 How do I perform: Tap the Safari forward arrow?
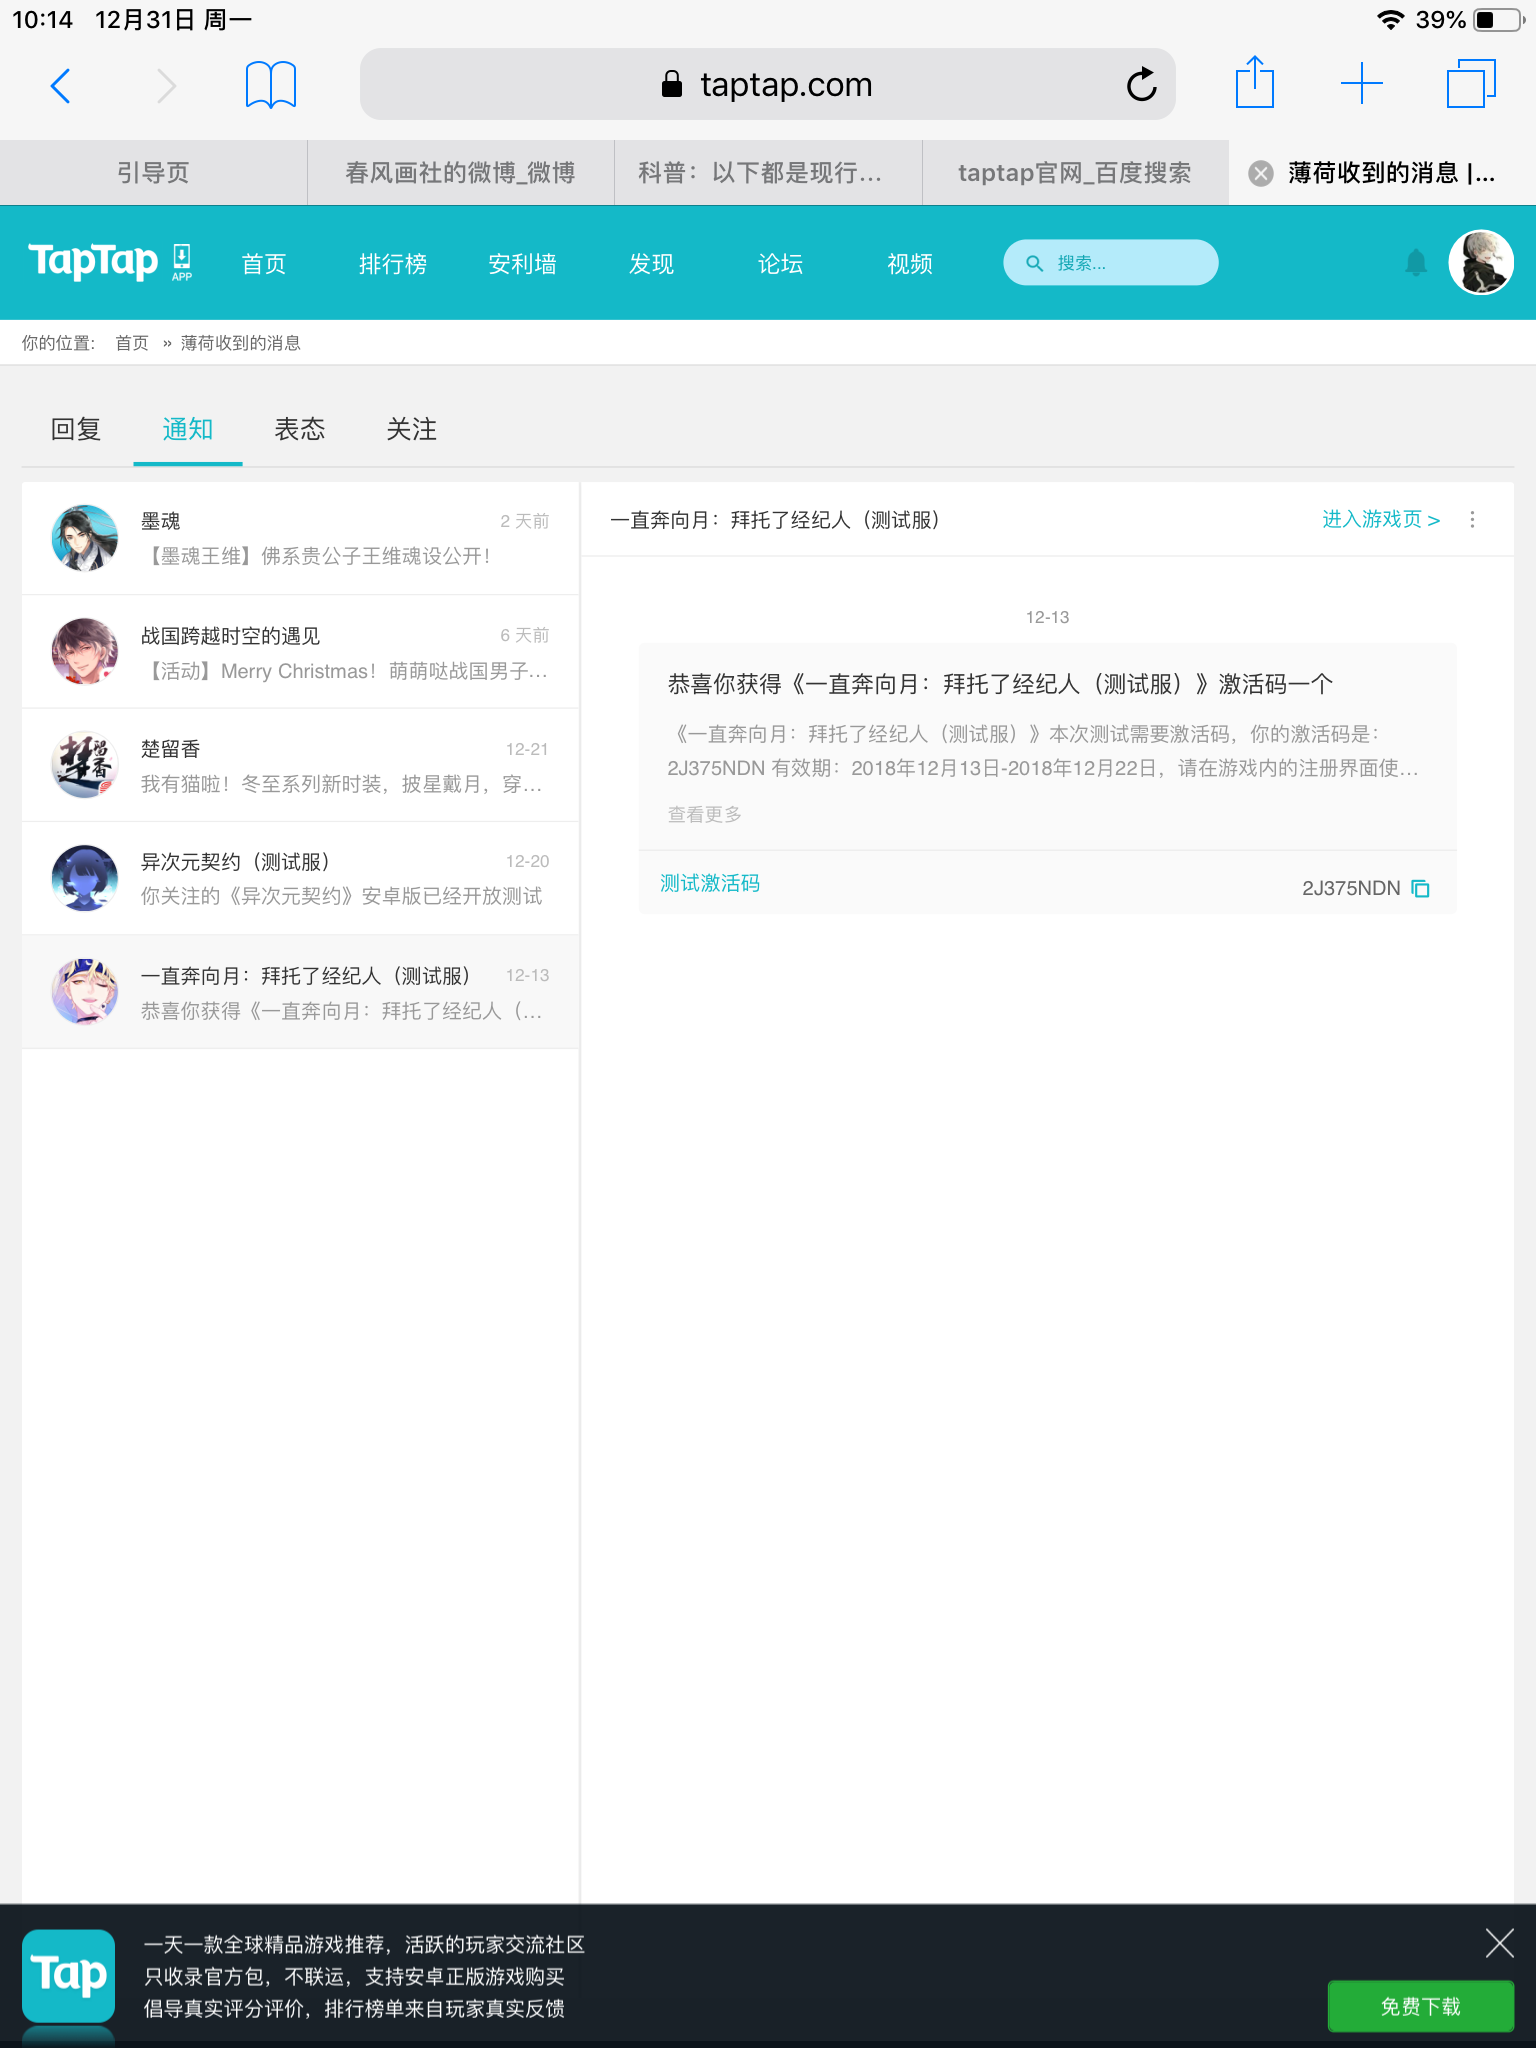[167, 86]
